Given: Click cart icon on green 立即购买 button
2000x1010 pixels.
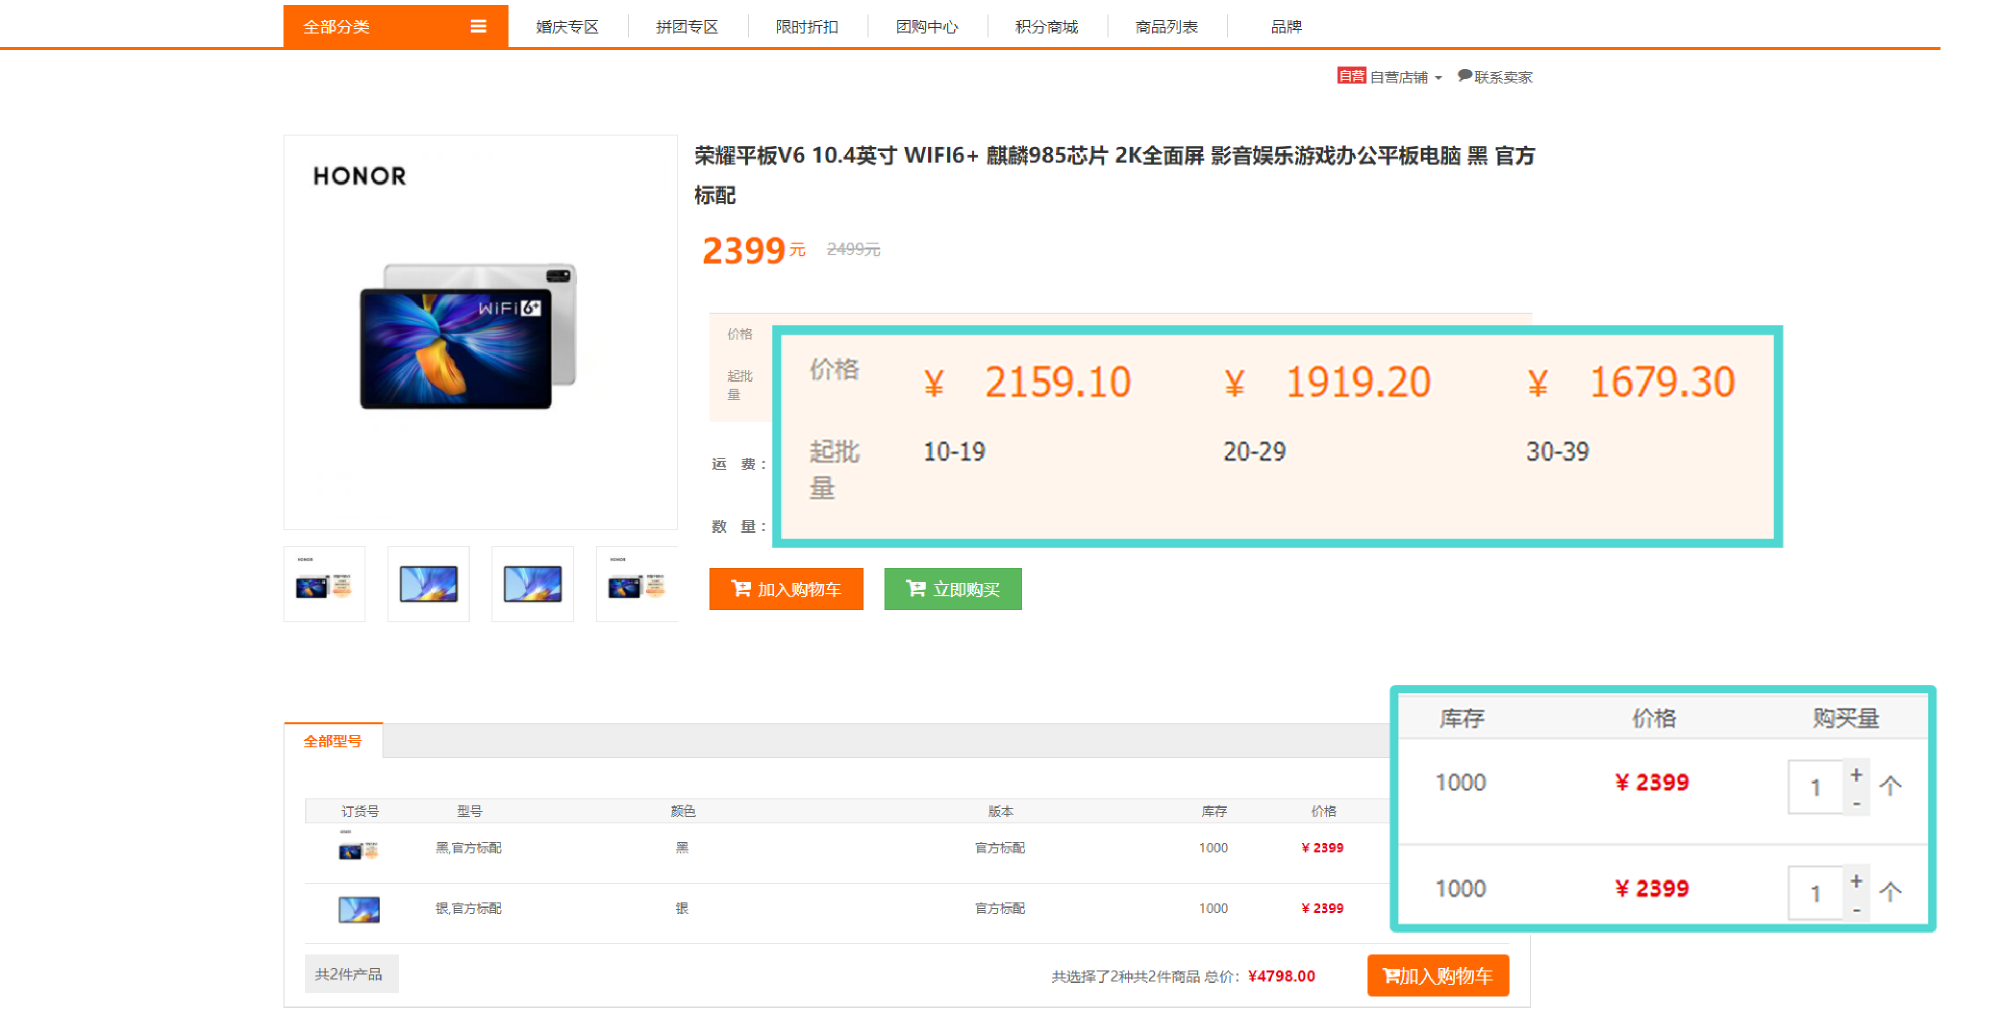Looking at the screenshot, I should (916, 589).
